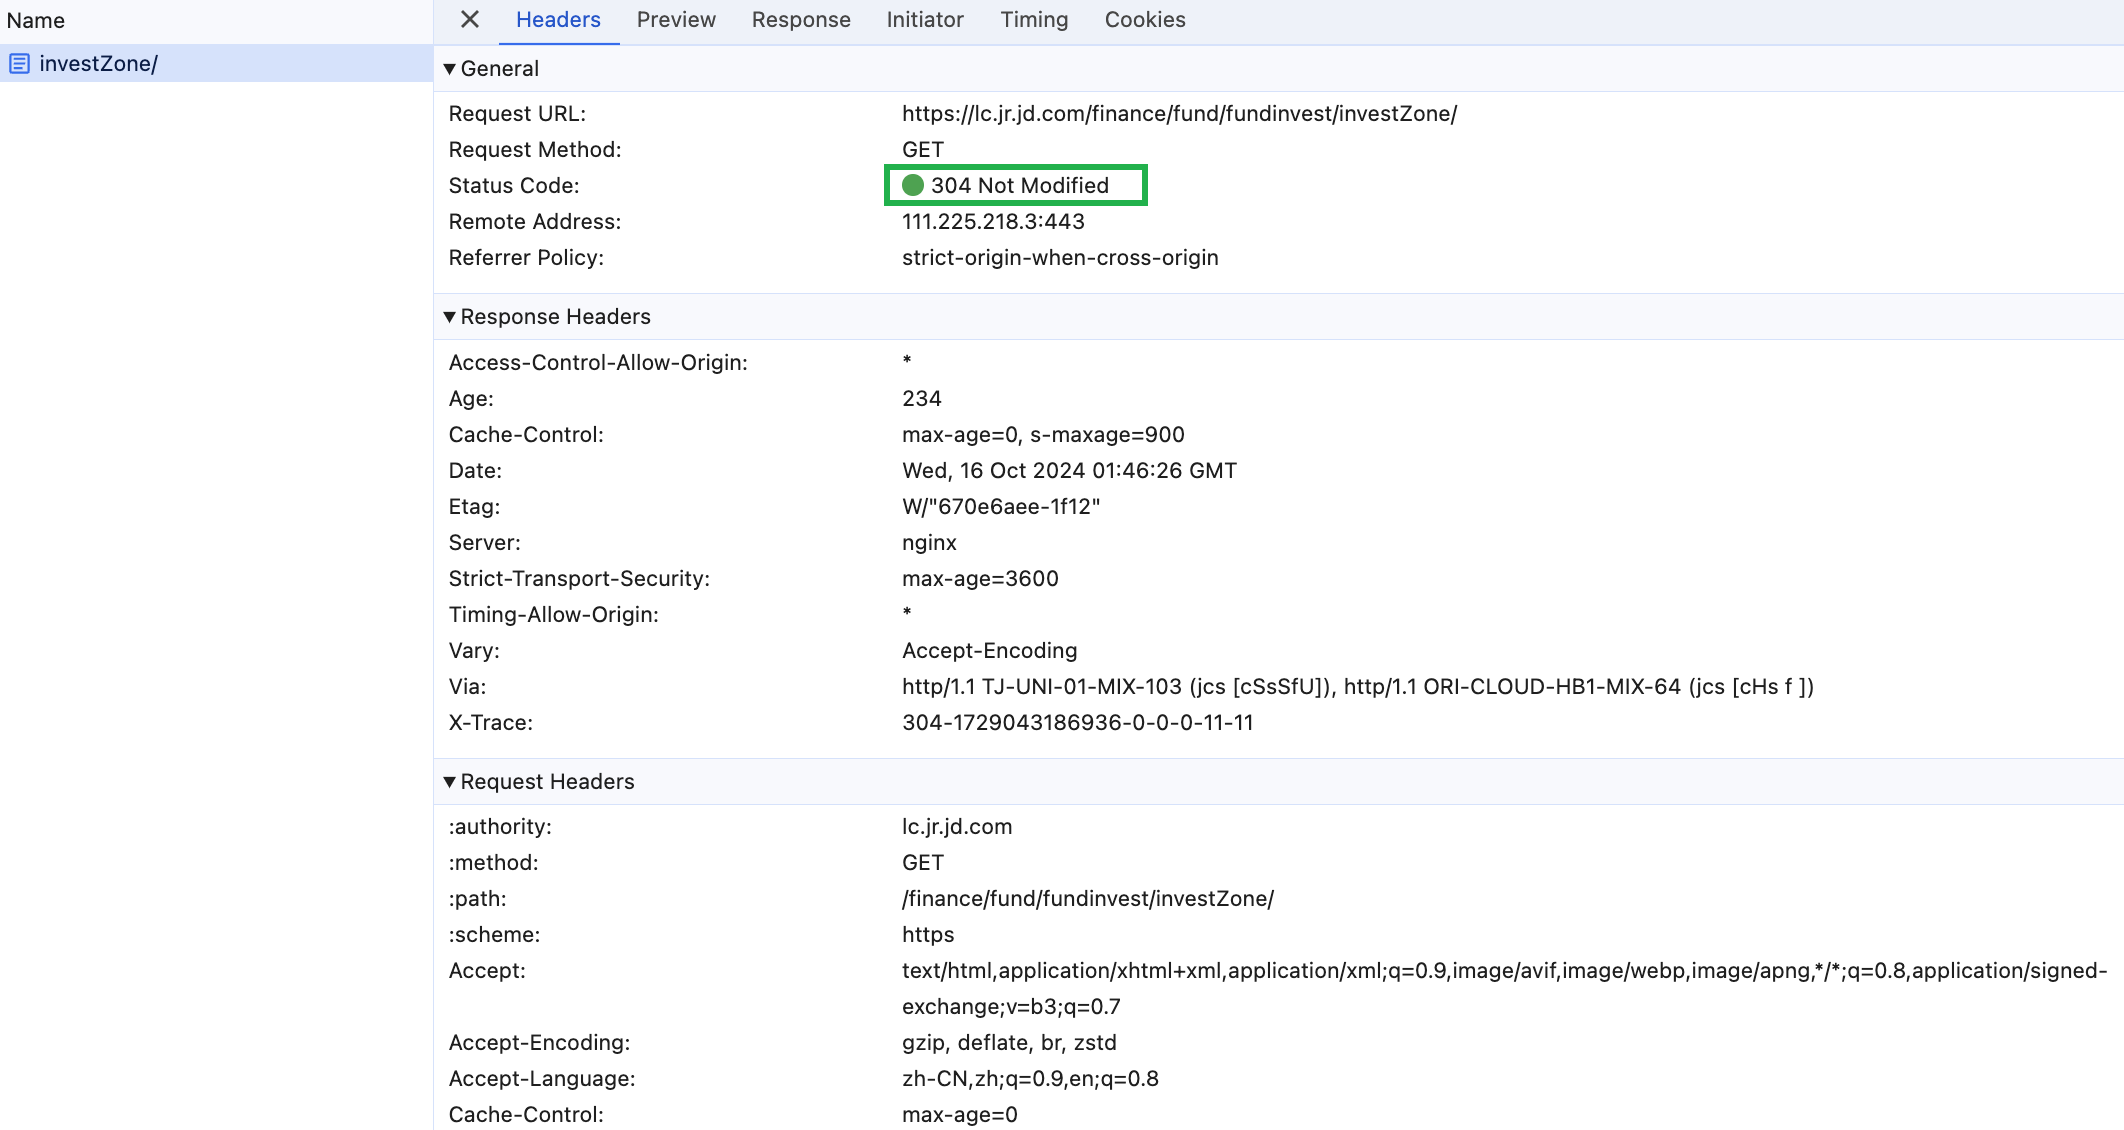Select the Headers tab

[x=558, y=20]
